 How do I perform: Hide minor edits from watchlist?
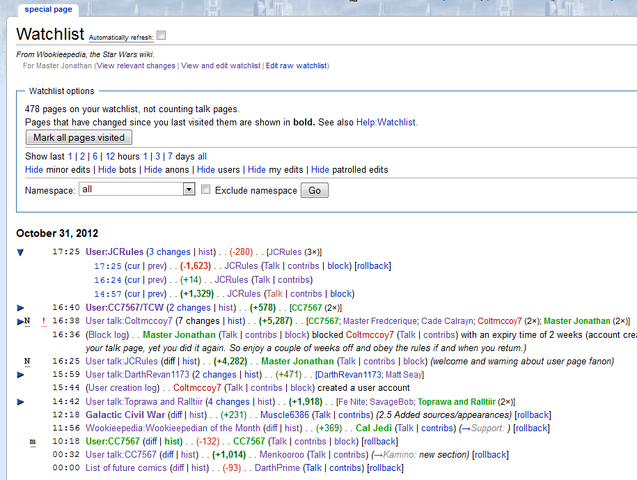[34, 170]
